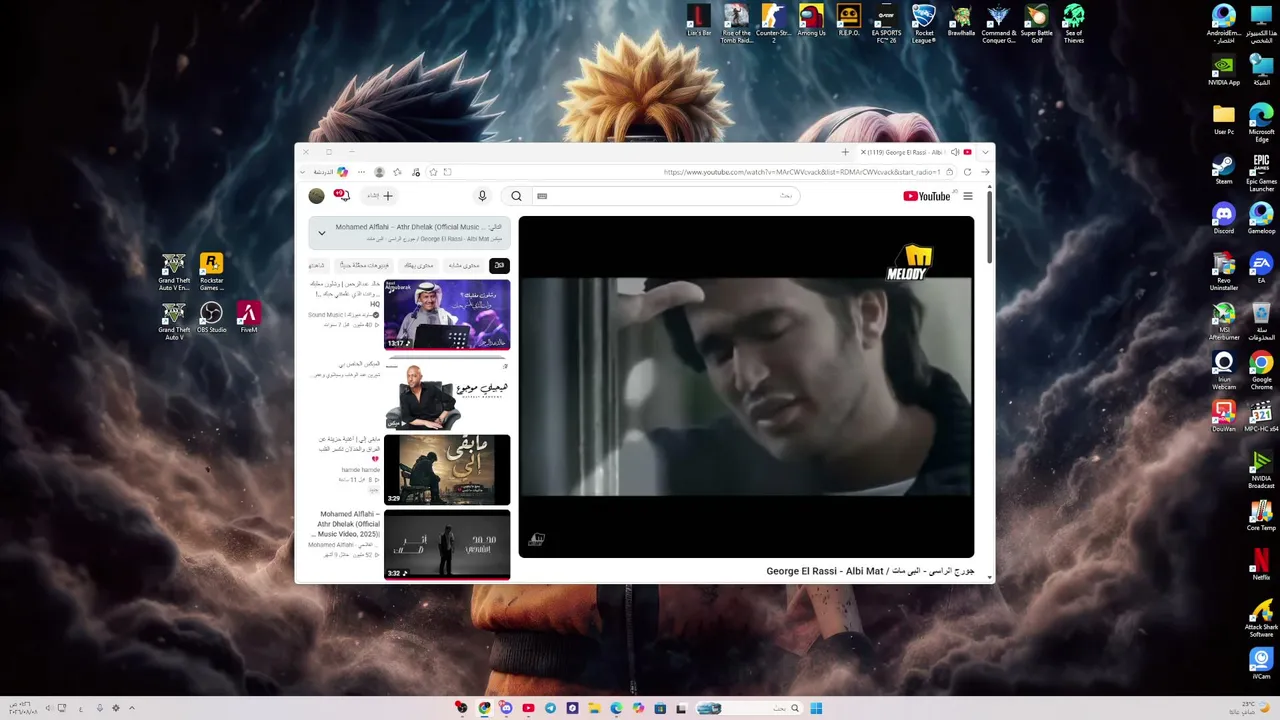The image size is (1280, 720).
Task: Select the 'محتوى يهمّك' filter chip
Action: (418, 265)
